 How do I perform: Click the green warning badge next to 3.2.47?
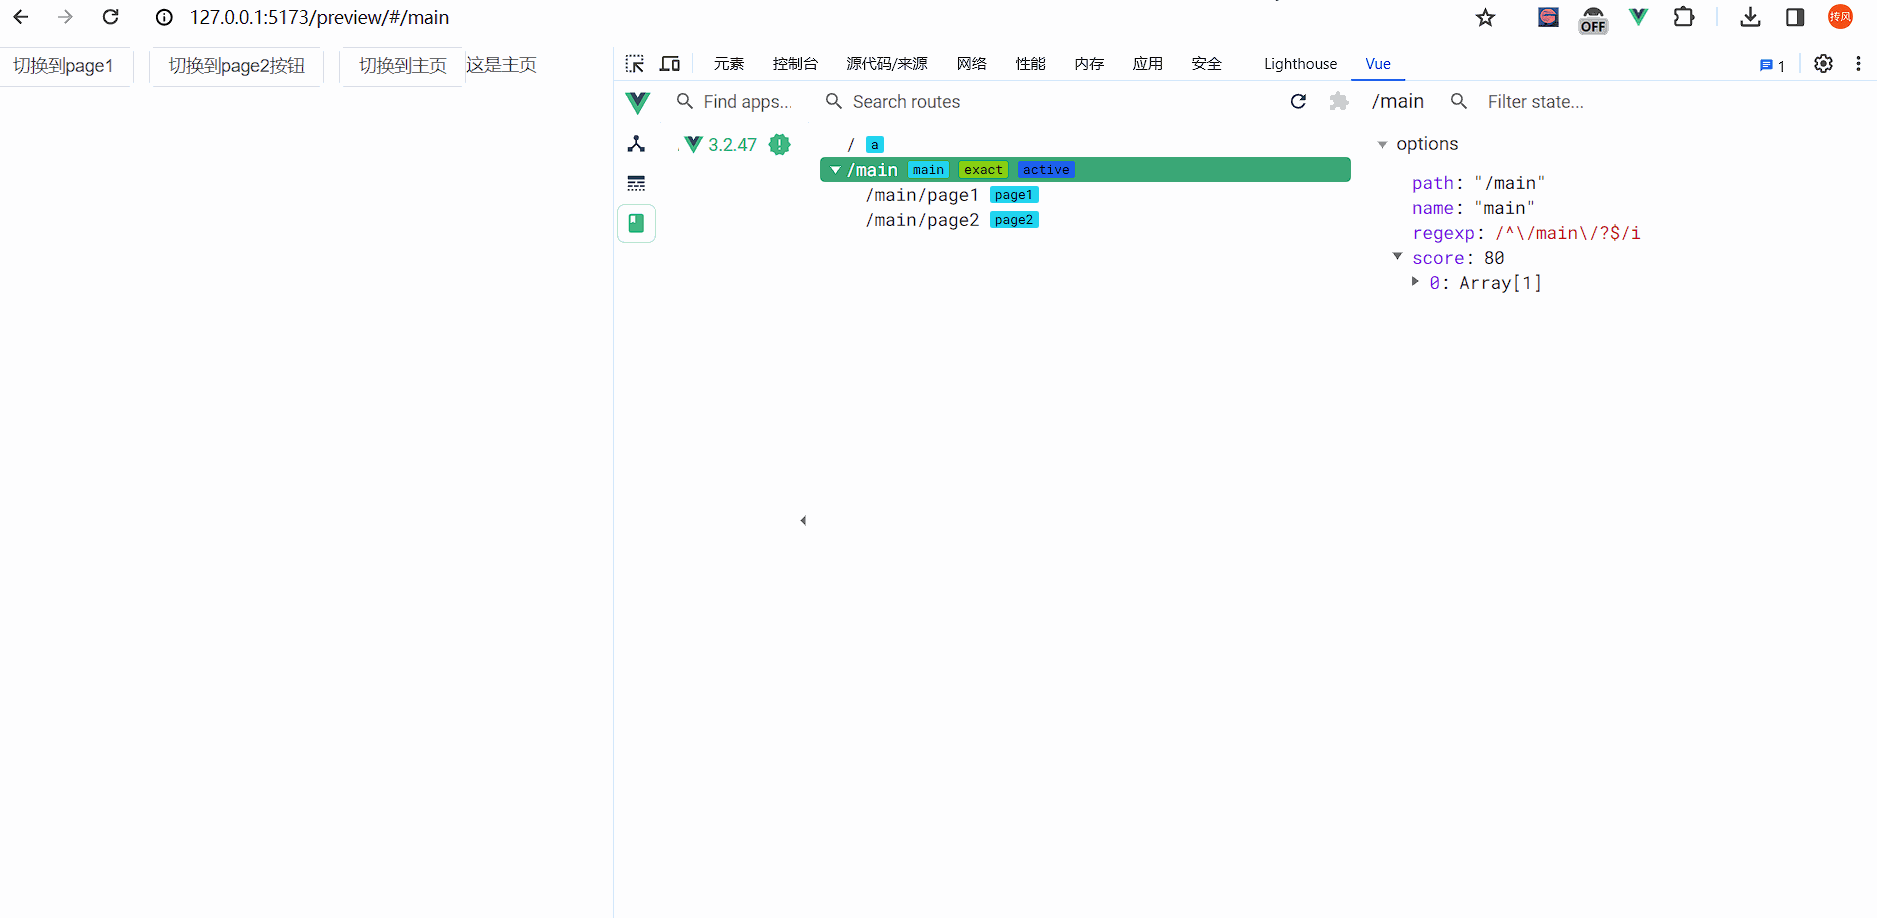coord(780,144)
